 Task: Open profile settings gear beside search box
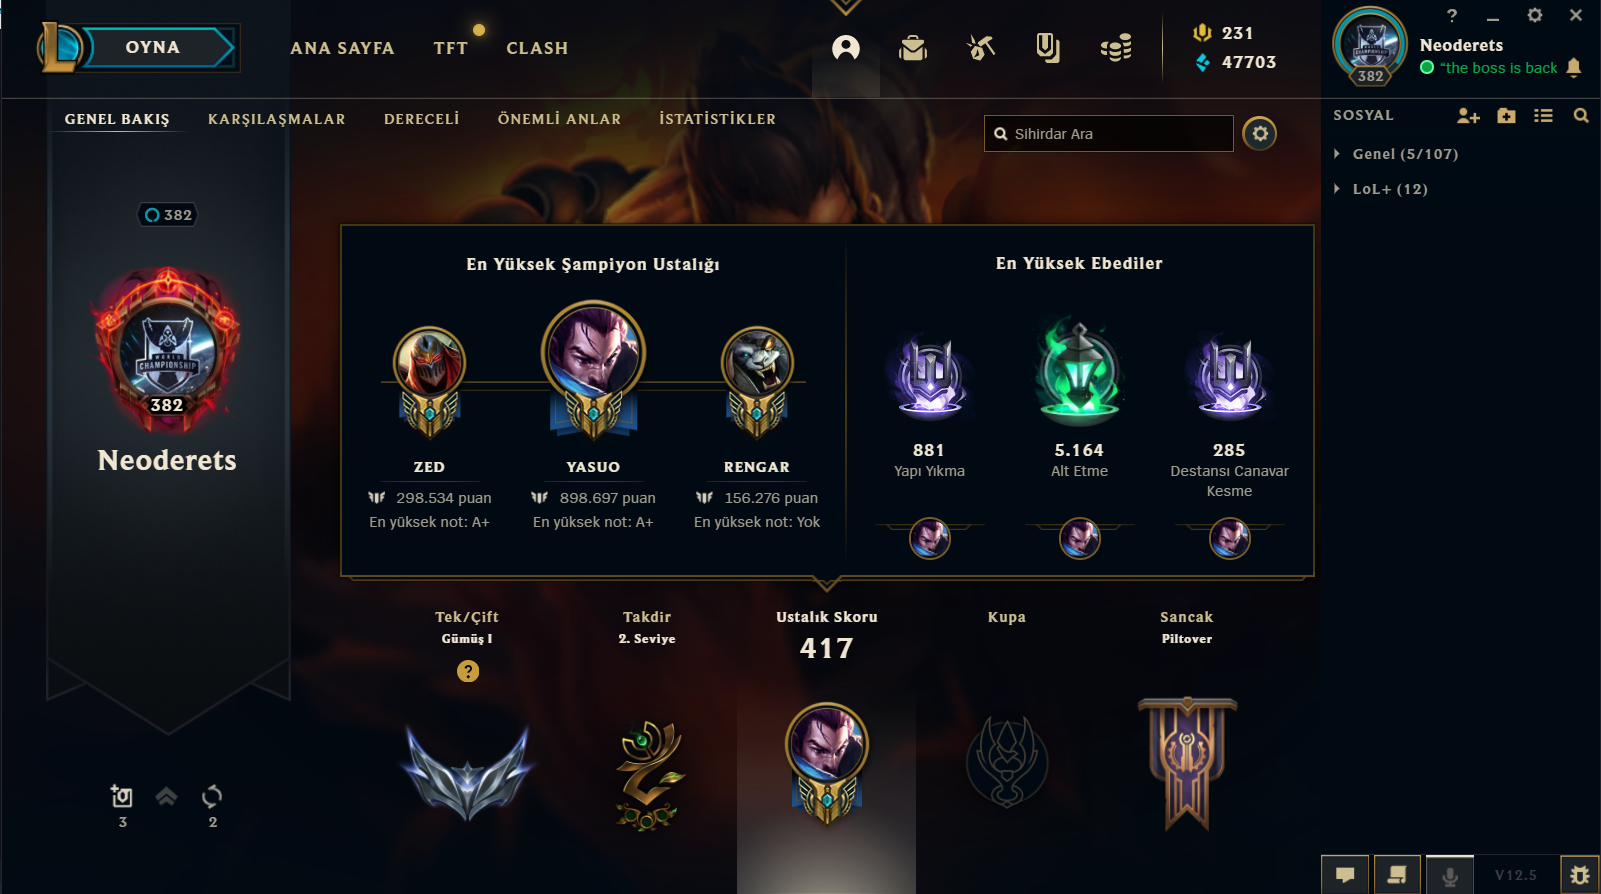click(1260, 133)
